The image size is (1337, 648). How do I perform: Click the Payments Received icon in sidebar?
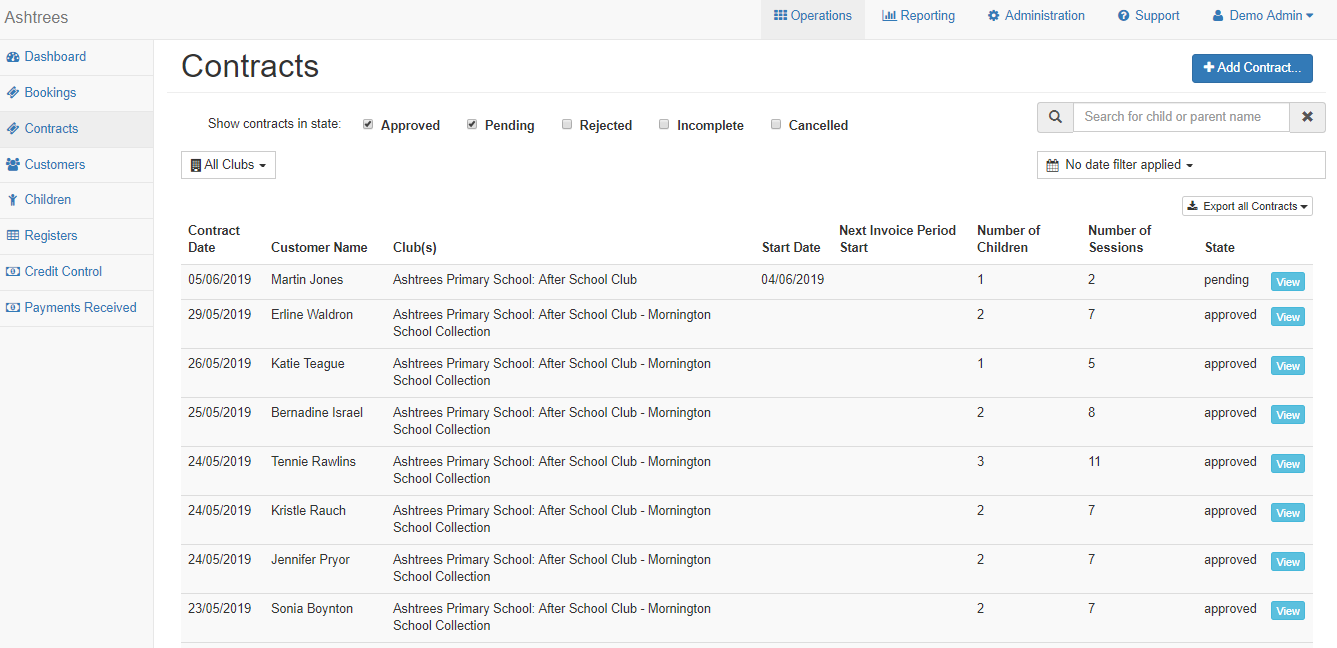(x=13, y=308)
